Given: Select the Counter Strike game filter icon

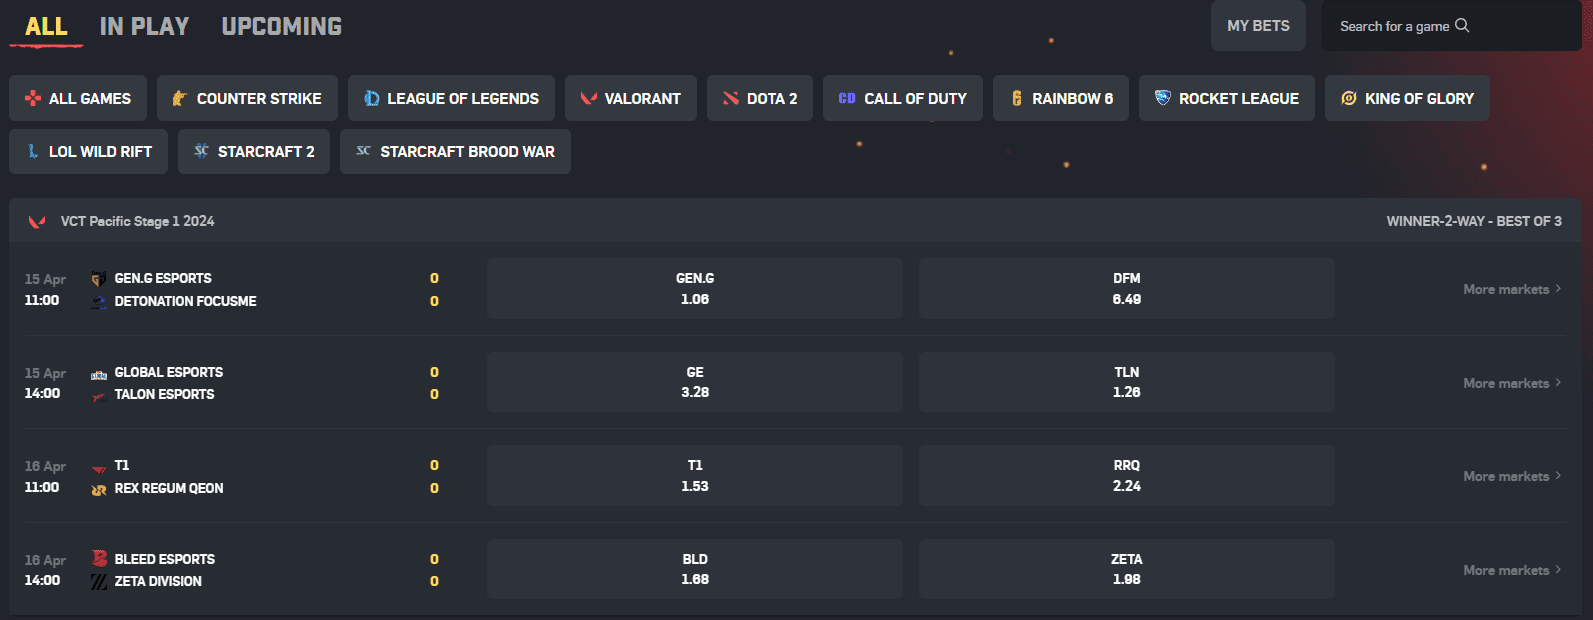Looking at the screenshot, I should coord(180,98).
